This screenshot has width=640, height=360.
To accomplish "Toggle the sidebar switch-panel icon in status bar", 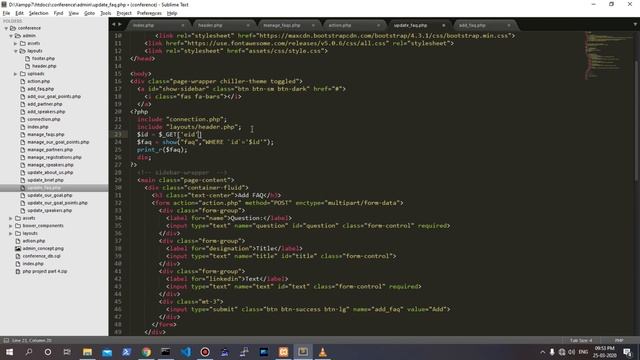I will 6,340.
